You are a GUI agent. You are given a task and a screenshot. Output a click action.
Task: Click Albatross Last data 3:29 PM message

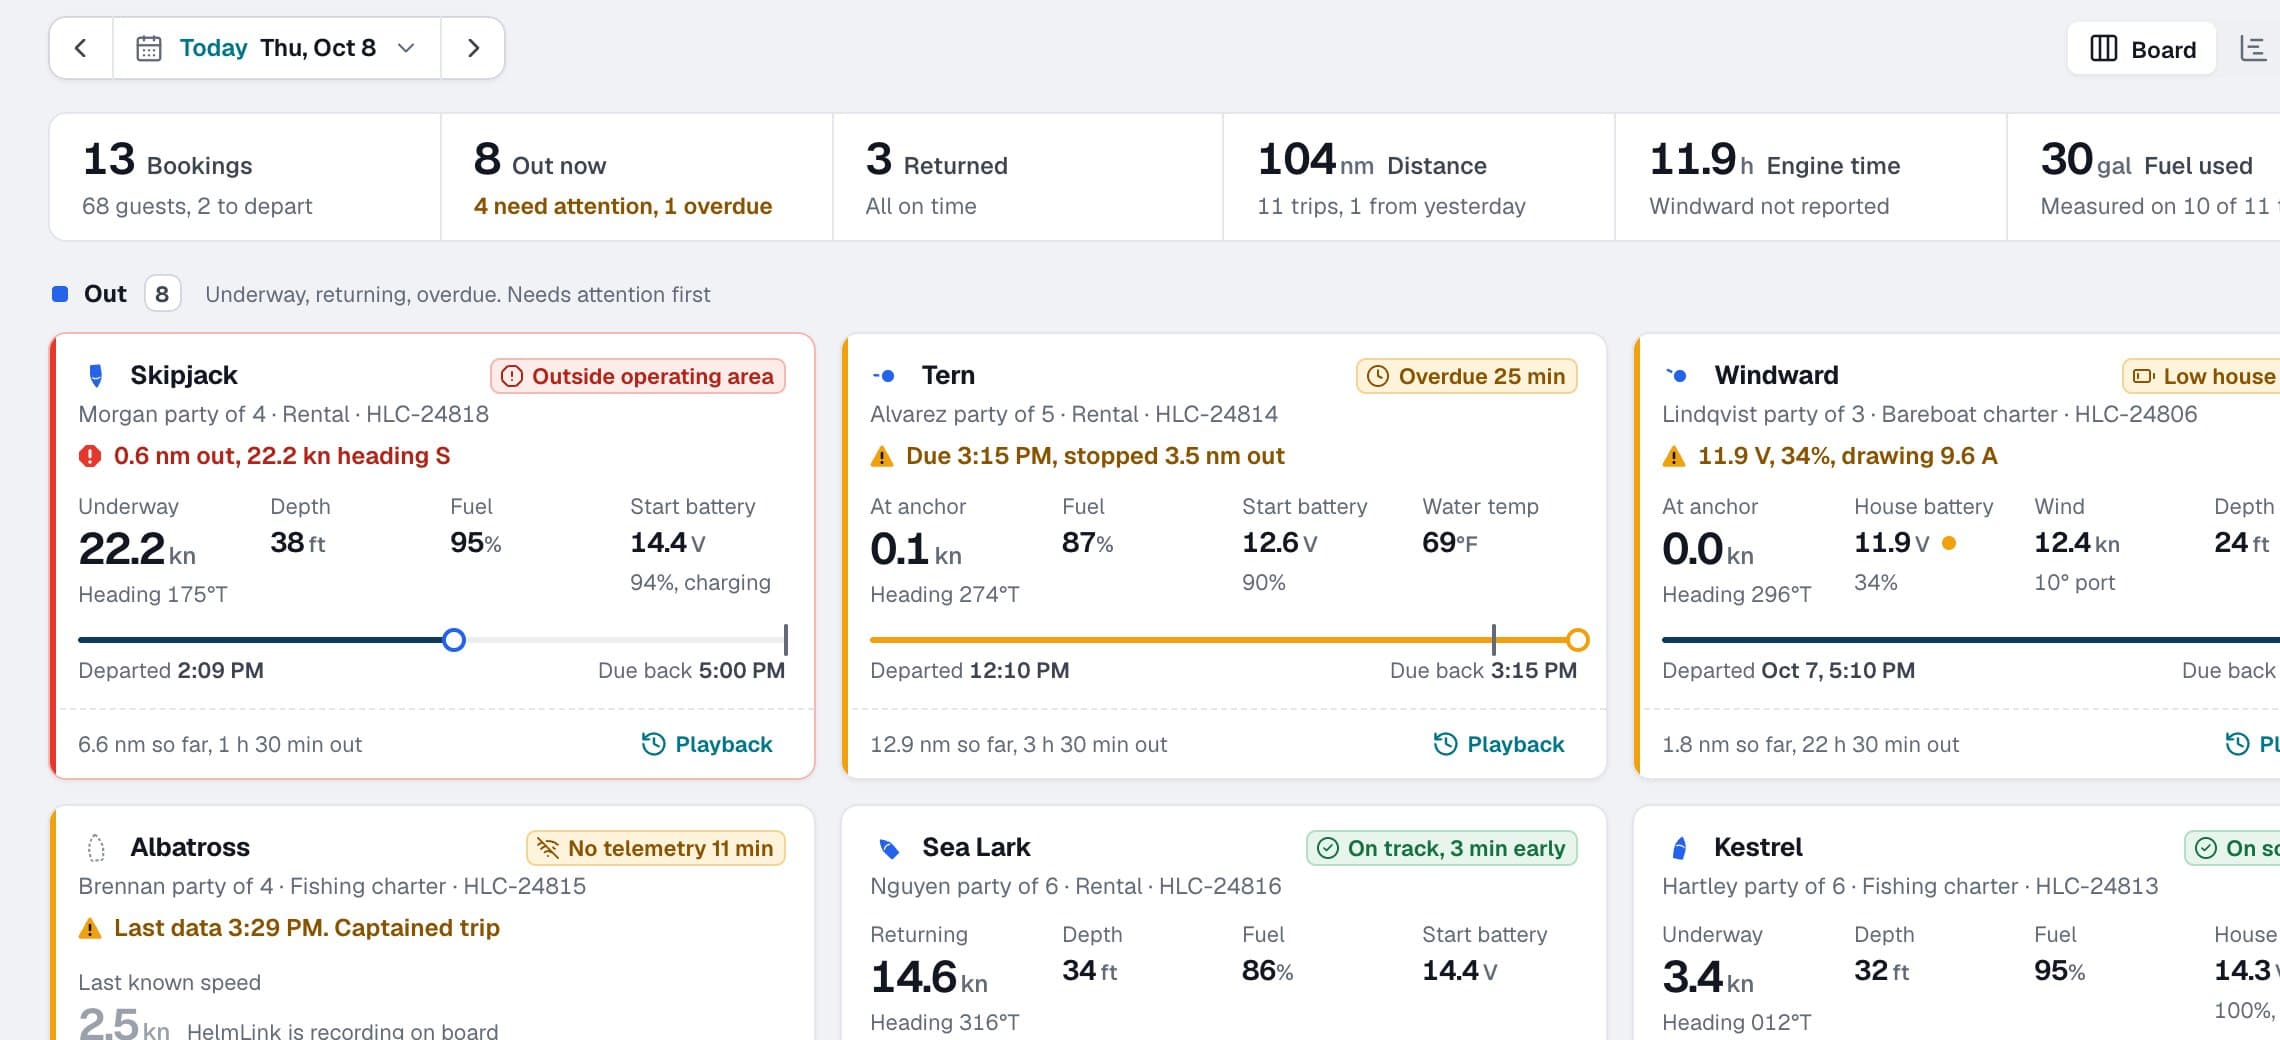pyautogui.click(x=307, y=928)
